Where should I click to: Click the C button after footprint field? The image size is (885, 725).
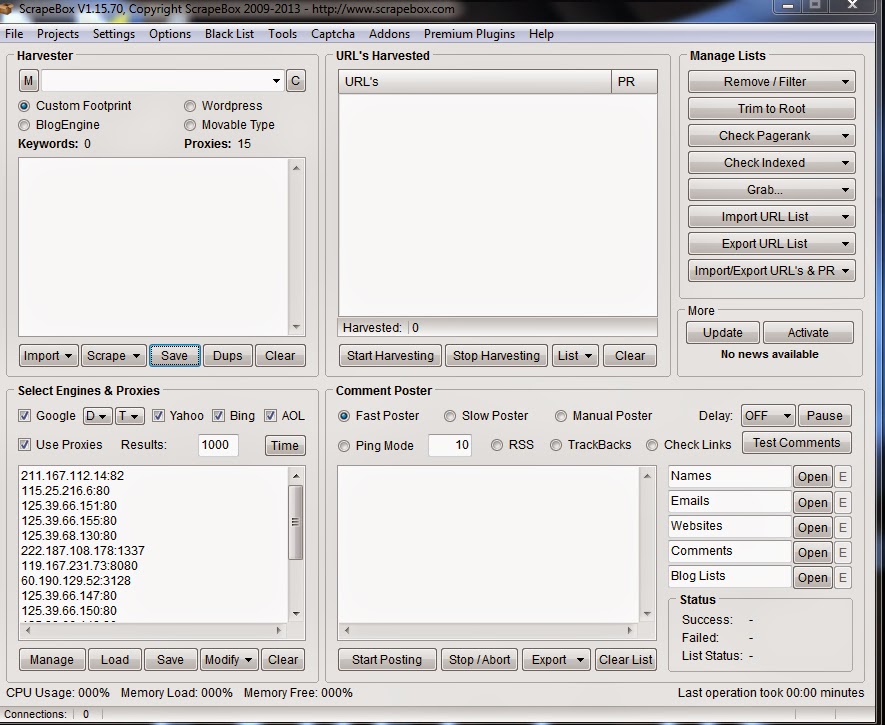[295, 80]
